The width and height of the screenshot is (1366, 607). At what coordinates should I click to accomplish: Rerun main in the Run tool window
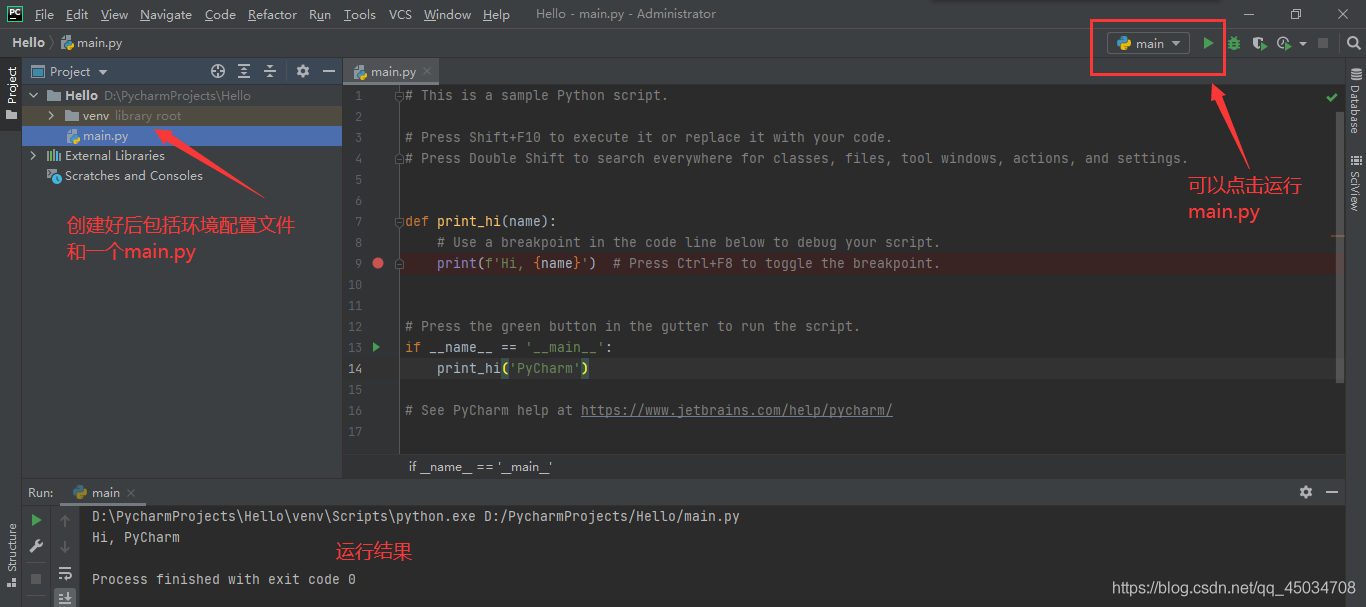coord(36,520)
